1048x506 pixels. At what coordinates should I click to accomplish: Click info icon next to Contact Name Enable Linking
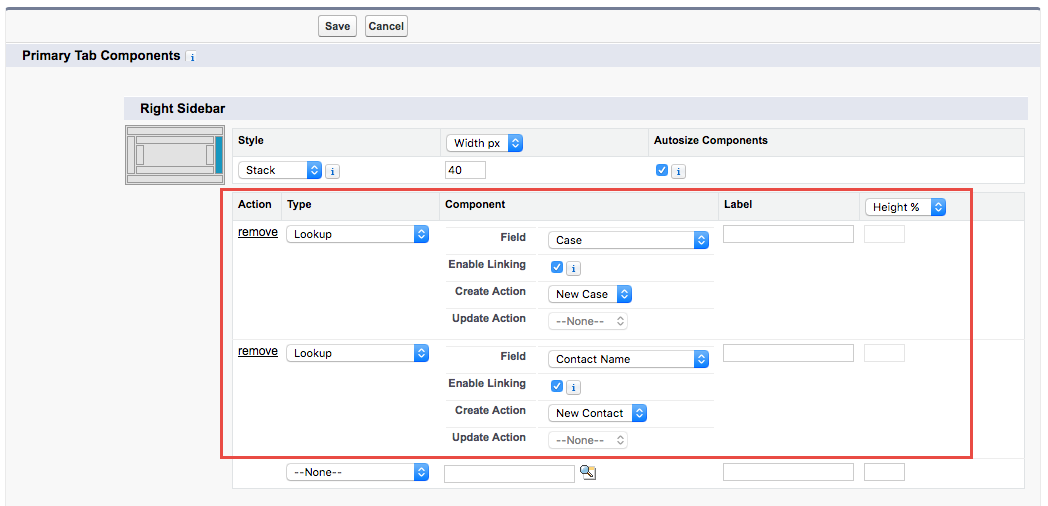point(573,387)
